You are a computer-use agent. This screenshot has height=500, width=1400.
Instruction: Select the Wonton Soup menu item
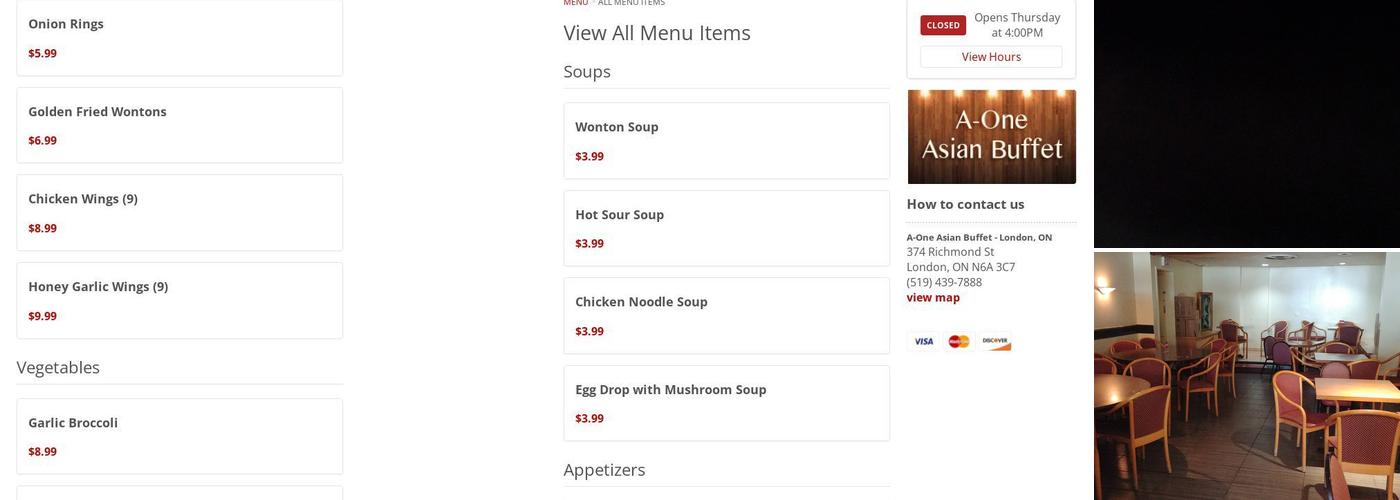tap(726, 140)
